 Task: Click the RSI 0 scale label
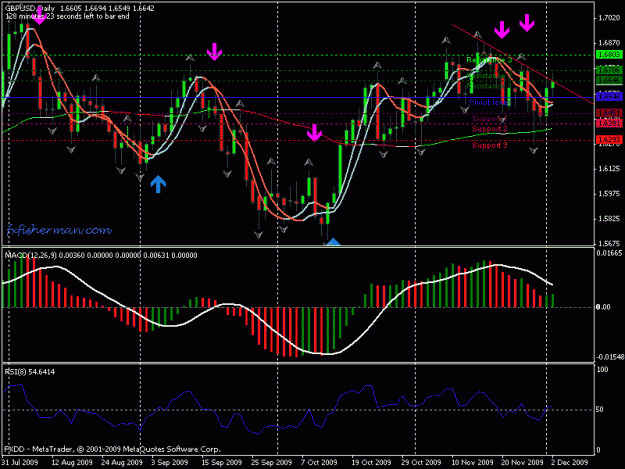click(x=598, y=450)
